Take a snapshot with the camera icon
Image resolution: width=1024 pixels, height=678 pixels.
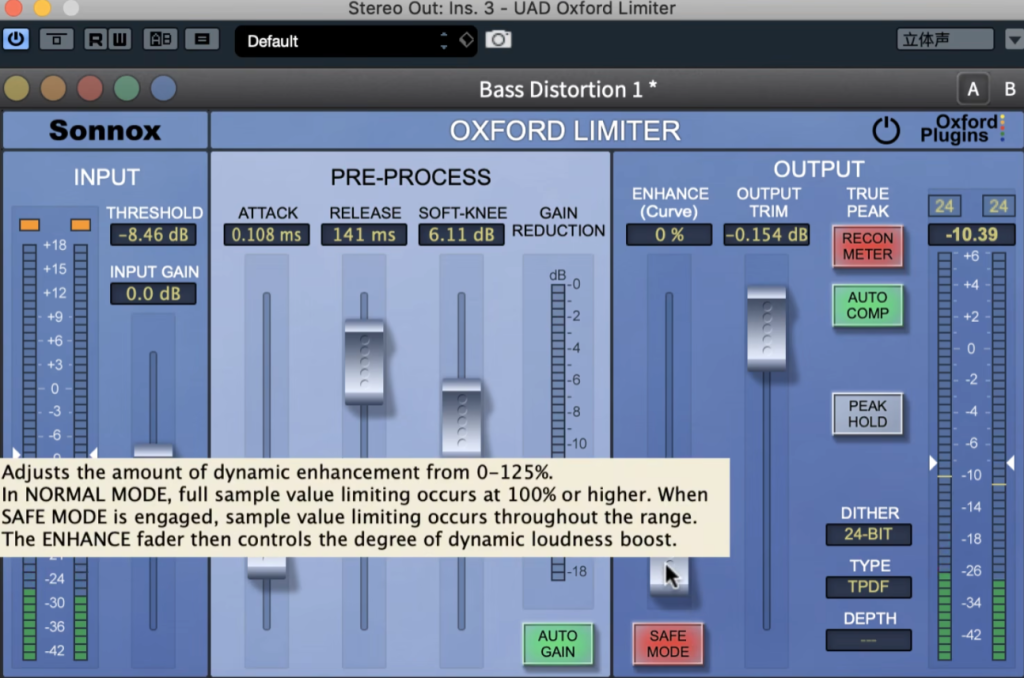coord(498,40)
